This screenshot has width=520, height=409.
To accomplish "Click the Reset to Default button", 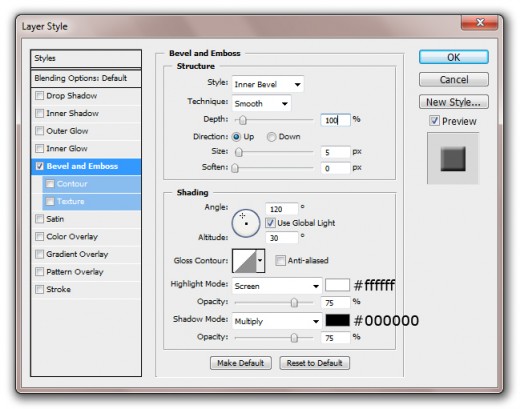I will (314, 363).
